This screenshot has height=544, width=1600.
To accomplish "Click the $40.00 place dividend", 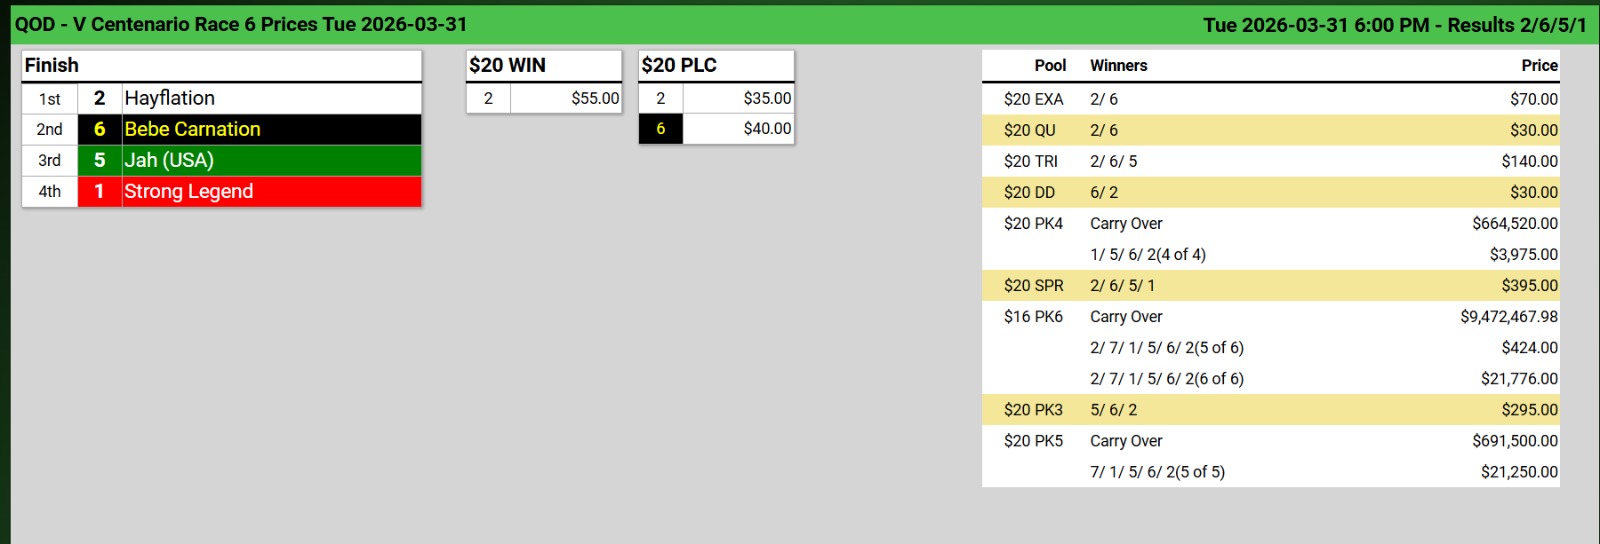I will coord(767,128).
